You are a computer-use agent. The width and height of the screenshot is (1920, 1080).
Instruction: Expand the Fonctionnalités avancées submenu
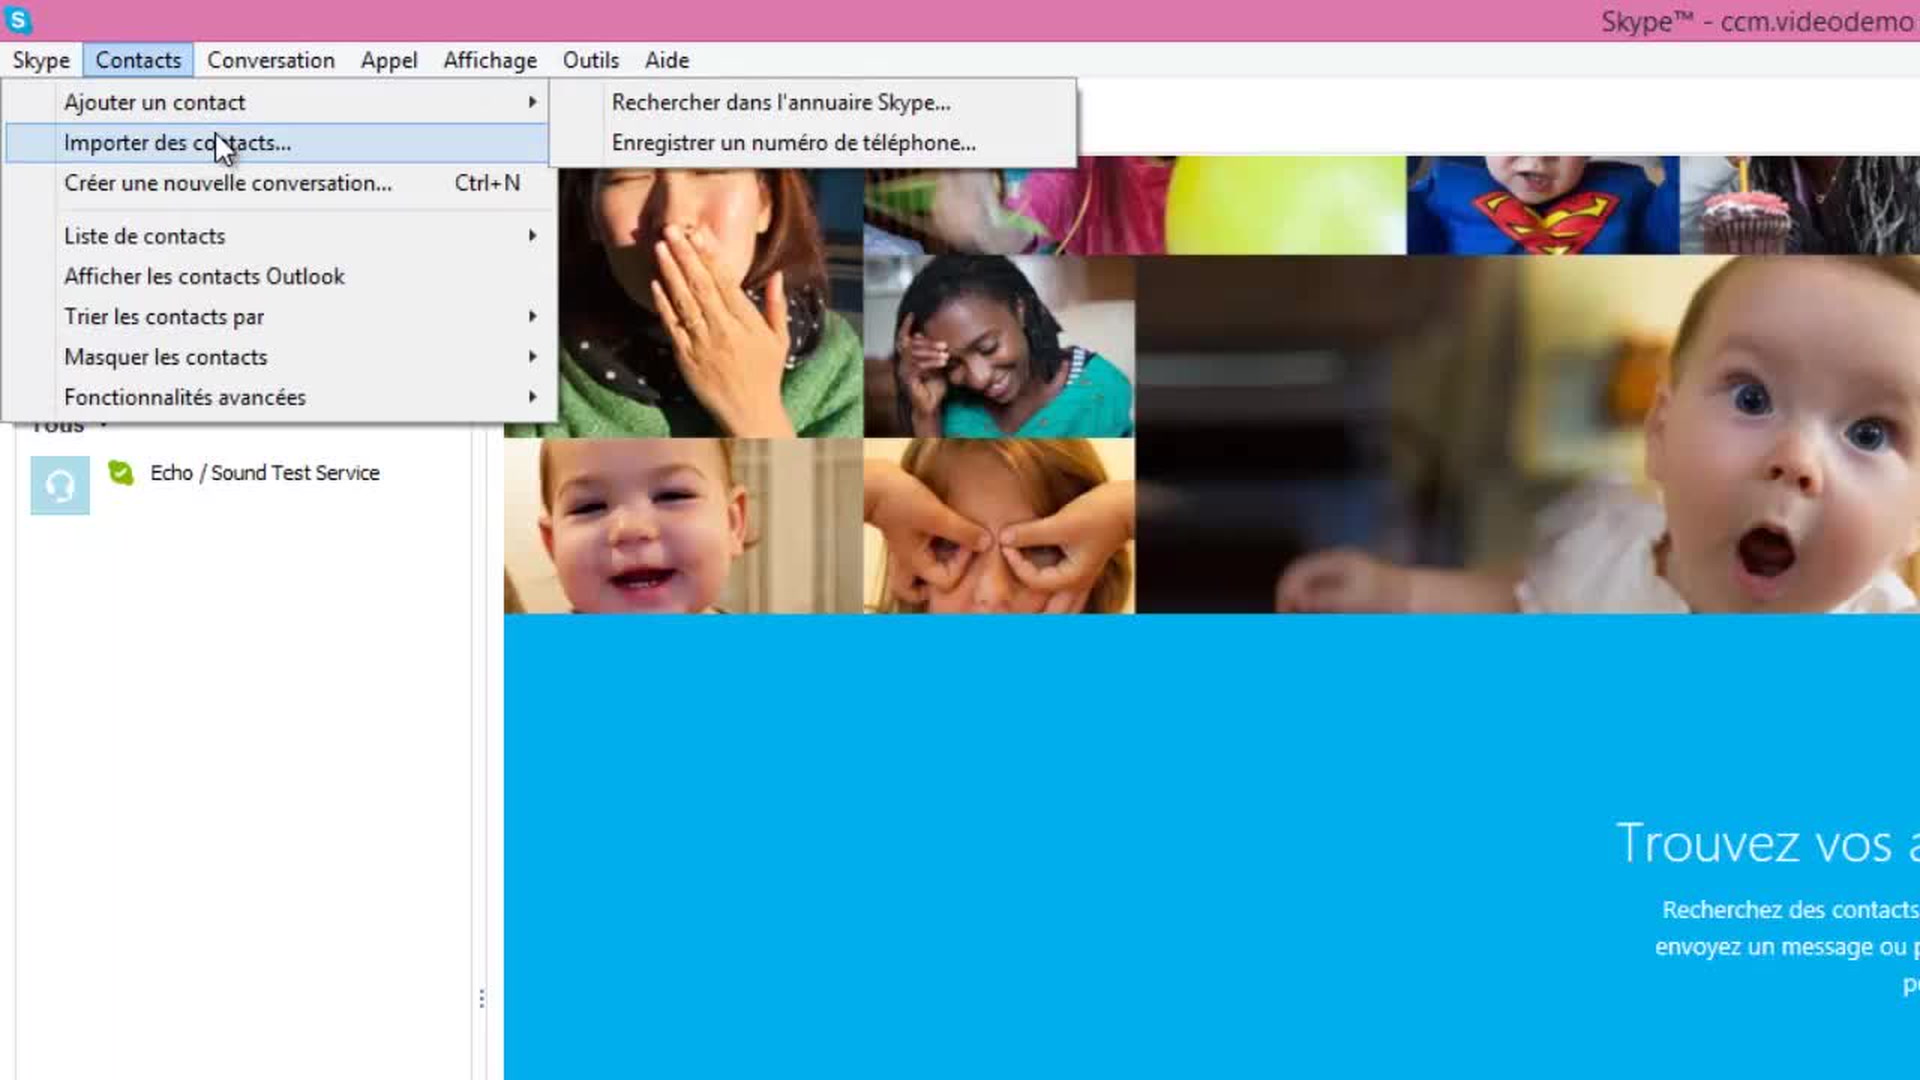coord(185,397)
